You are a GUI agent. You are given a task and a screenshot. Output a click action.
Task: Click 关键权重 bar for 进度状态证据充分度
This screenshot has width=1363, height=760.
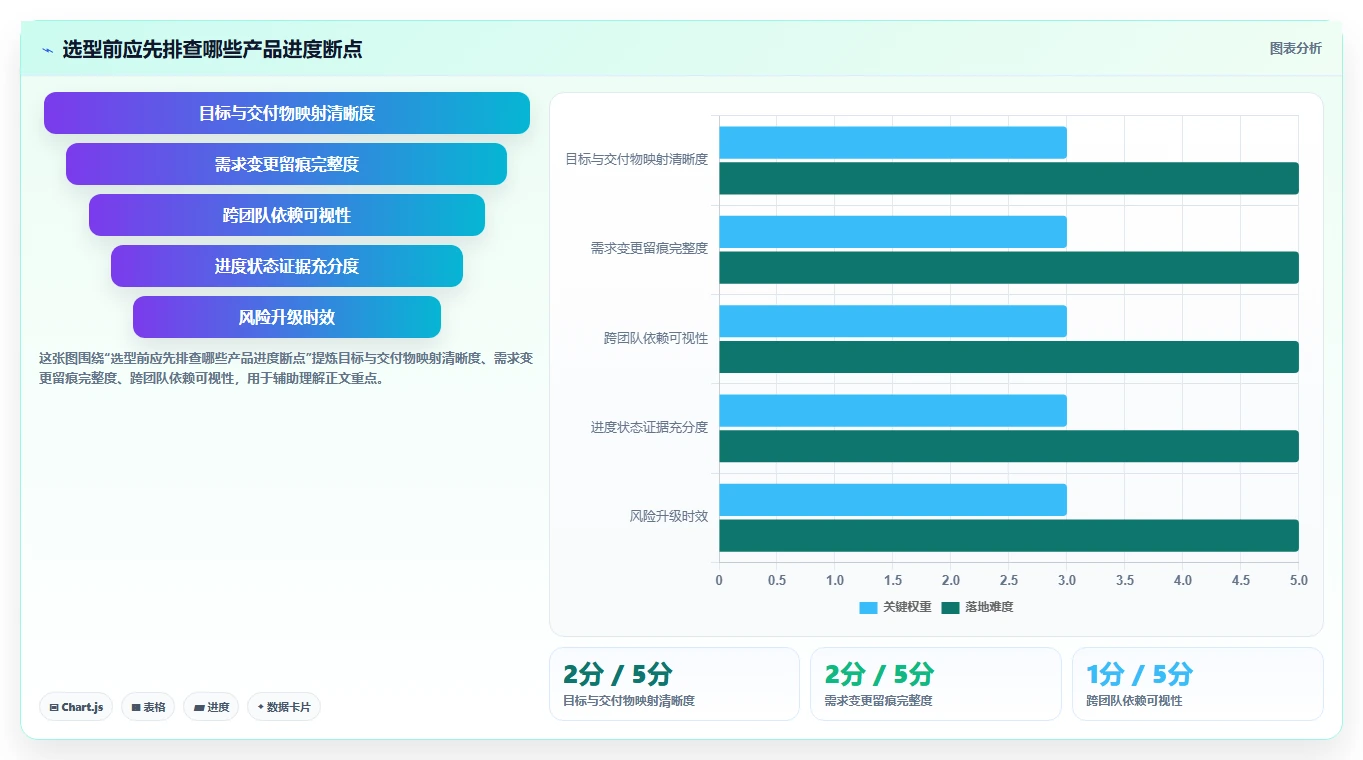click(893, 410)
